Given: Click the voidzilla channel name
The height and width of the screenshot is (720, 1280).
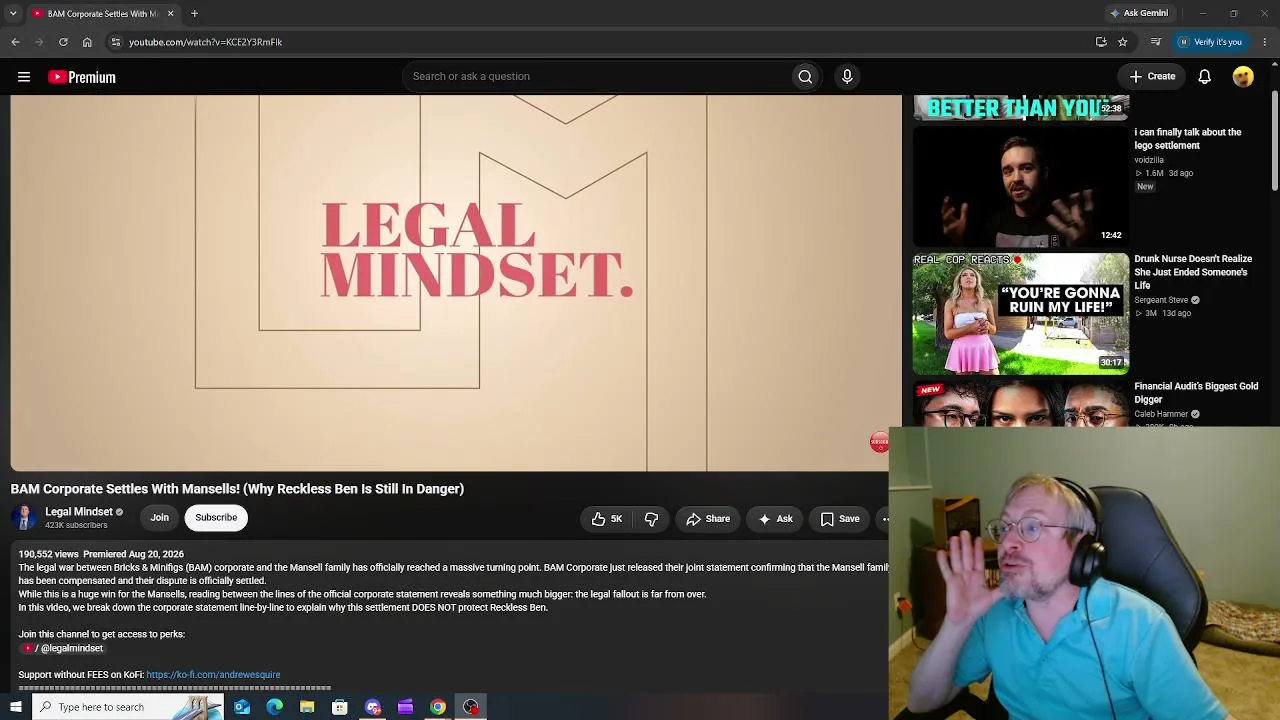Looking at the screenshot, I should (x=1149, y=160).
